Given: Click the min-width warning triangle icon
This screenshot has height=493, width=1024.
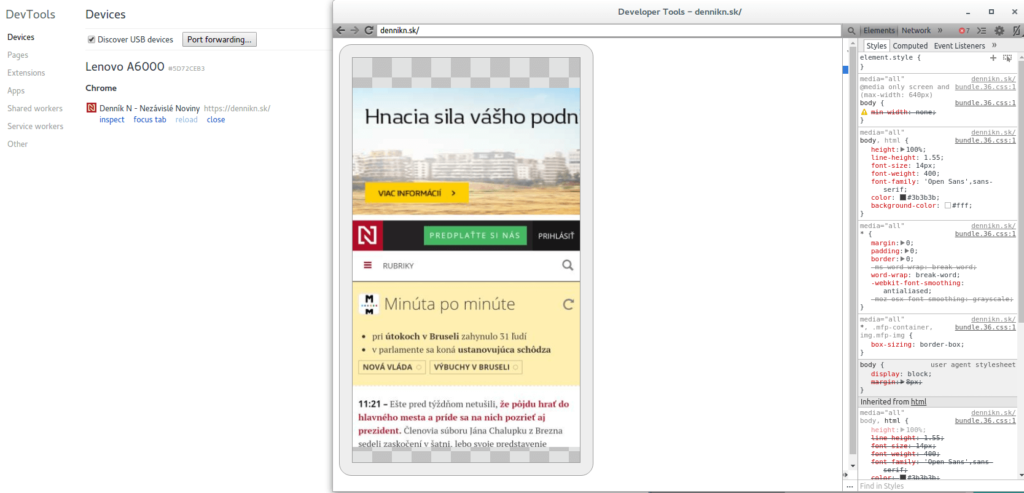Looking at the screenshot, I should click(x=864, y=112).
